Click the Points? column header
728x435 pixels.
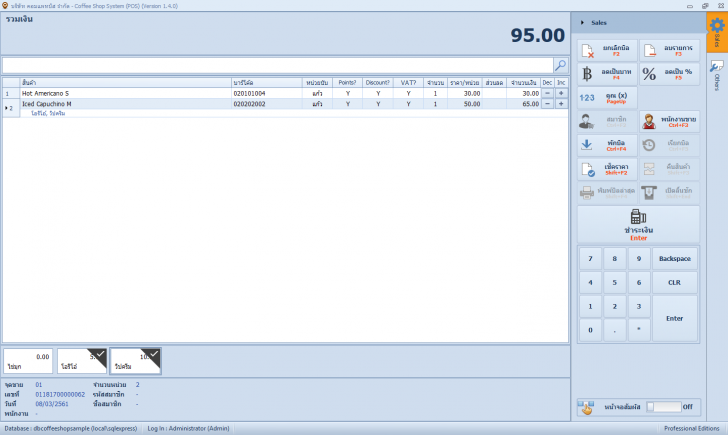[x=347, y=83]
